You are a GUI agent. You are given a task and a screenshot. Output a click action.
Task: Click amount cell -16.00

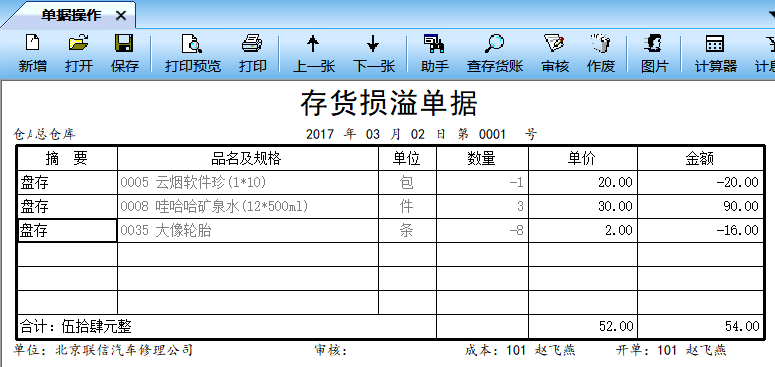700,231
